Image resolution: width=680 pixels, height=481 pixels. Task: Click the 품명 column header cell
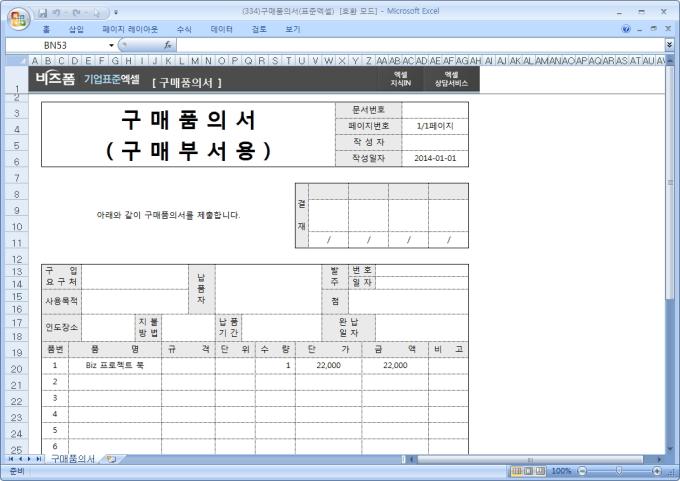point(115,350)
